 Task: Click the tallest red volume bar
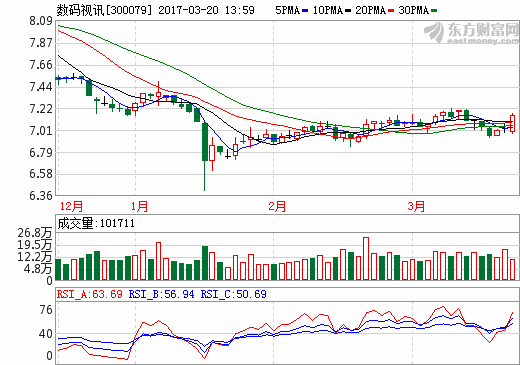366,259
